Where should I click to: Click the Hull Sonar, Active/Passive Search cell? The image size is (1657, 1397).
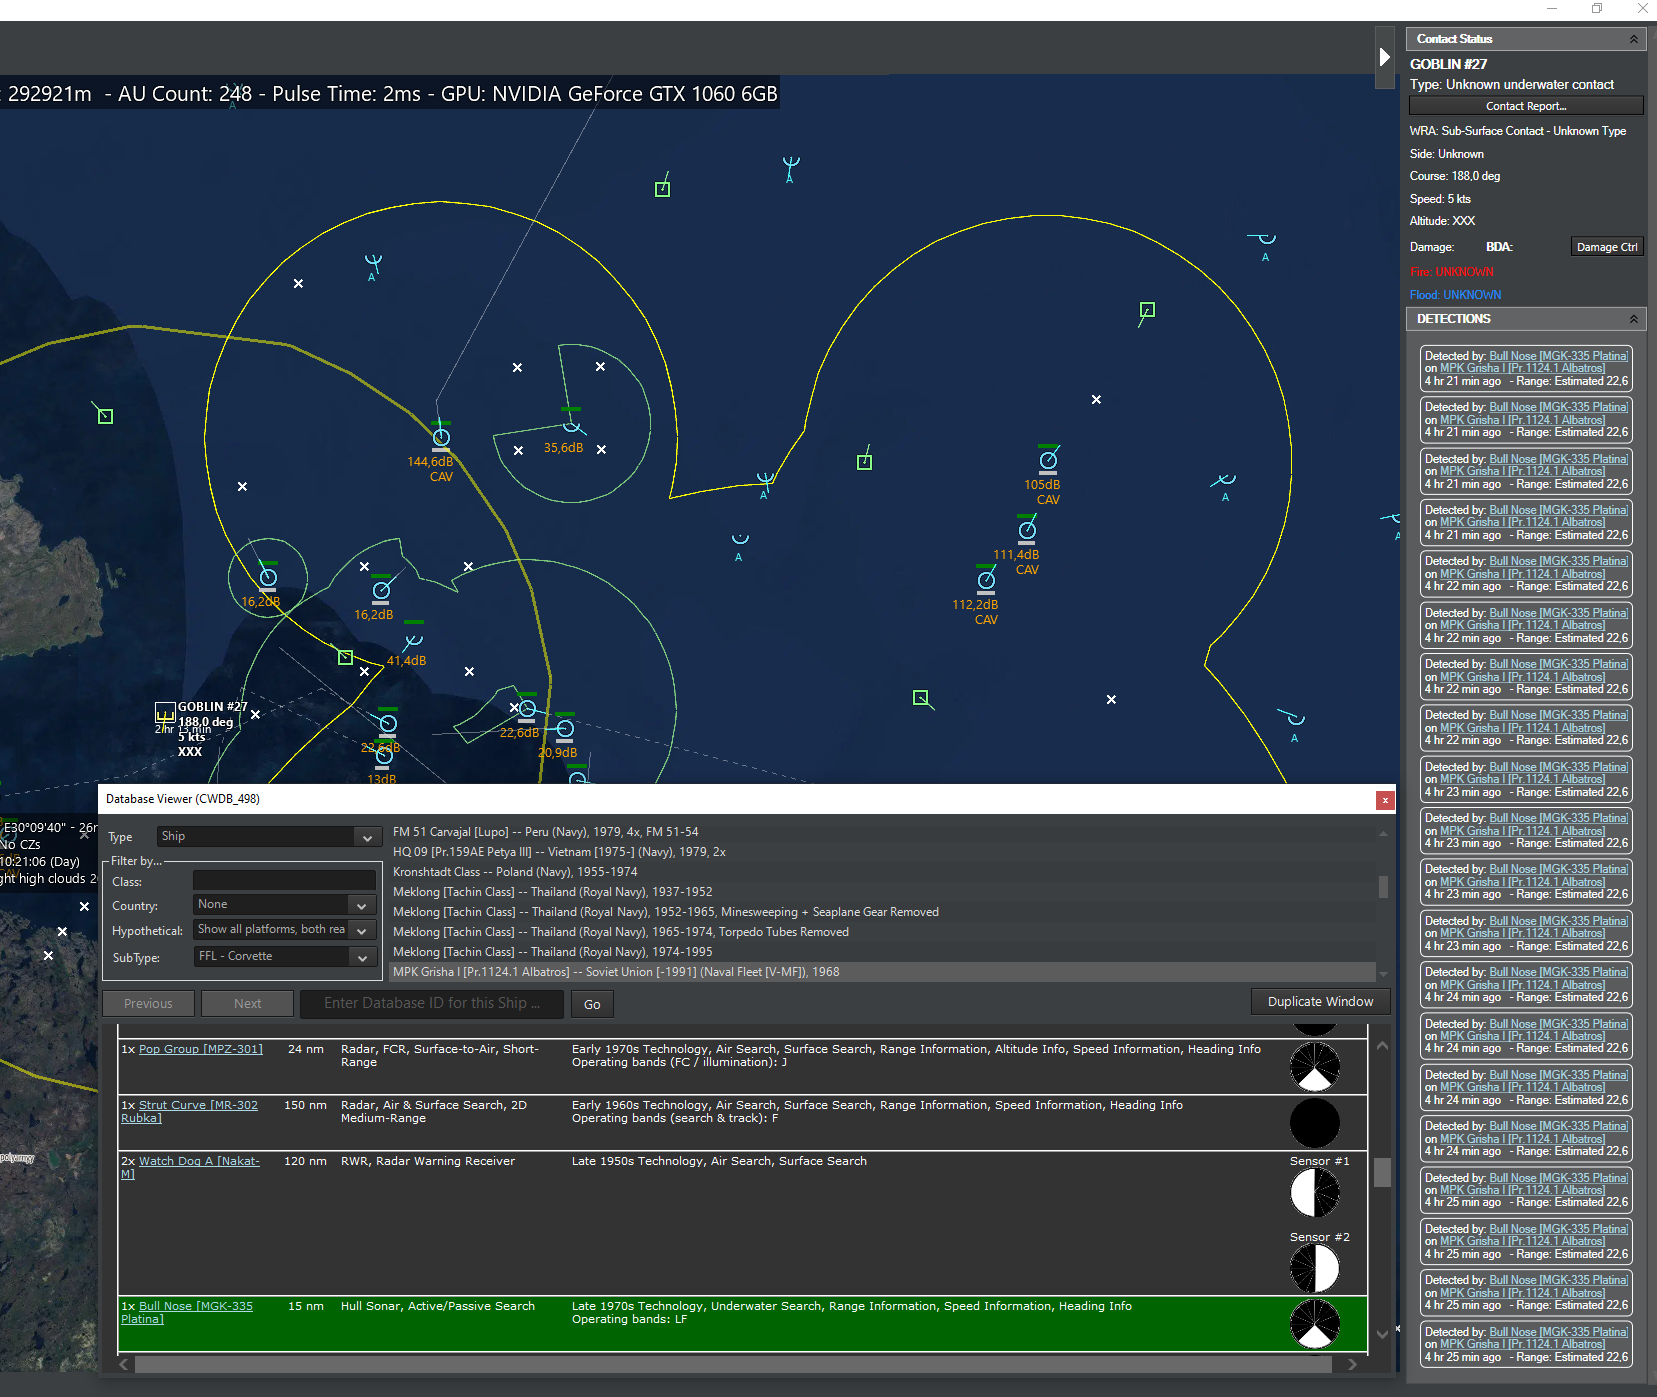(x=438, y=1306)
